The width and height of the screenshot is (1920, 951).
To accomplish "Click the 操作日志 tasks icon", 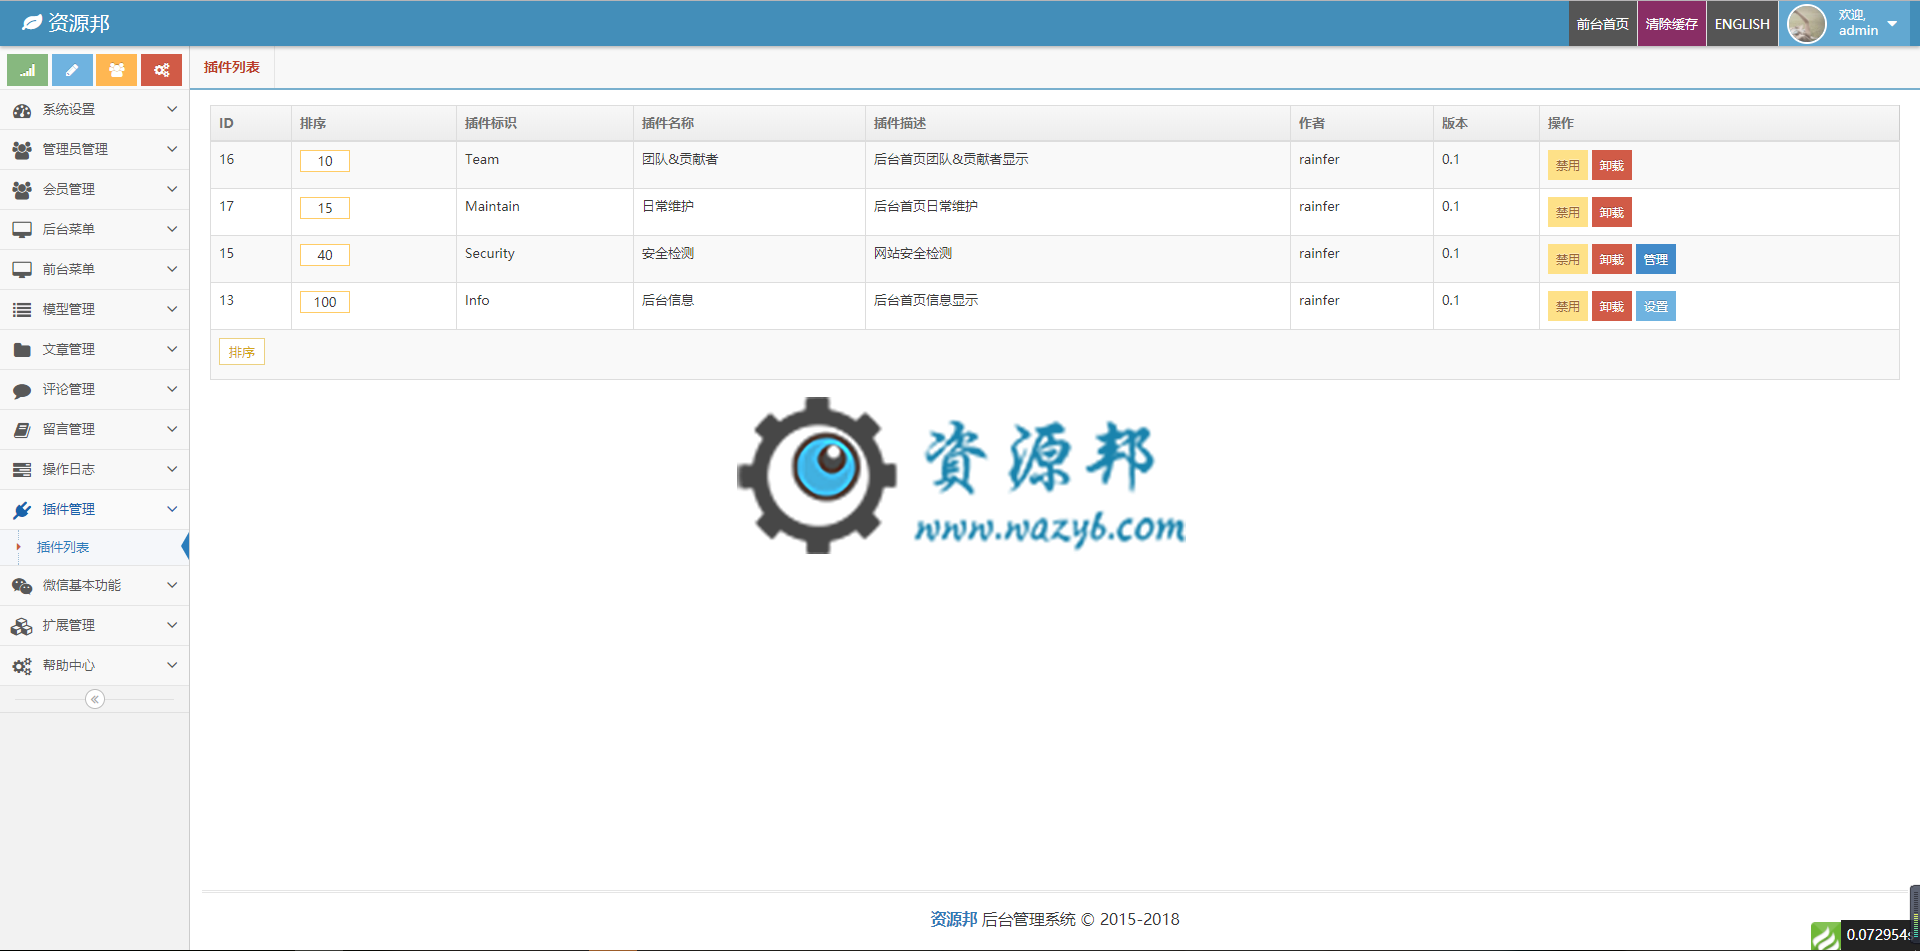I will pos(22,470).
